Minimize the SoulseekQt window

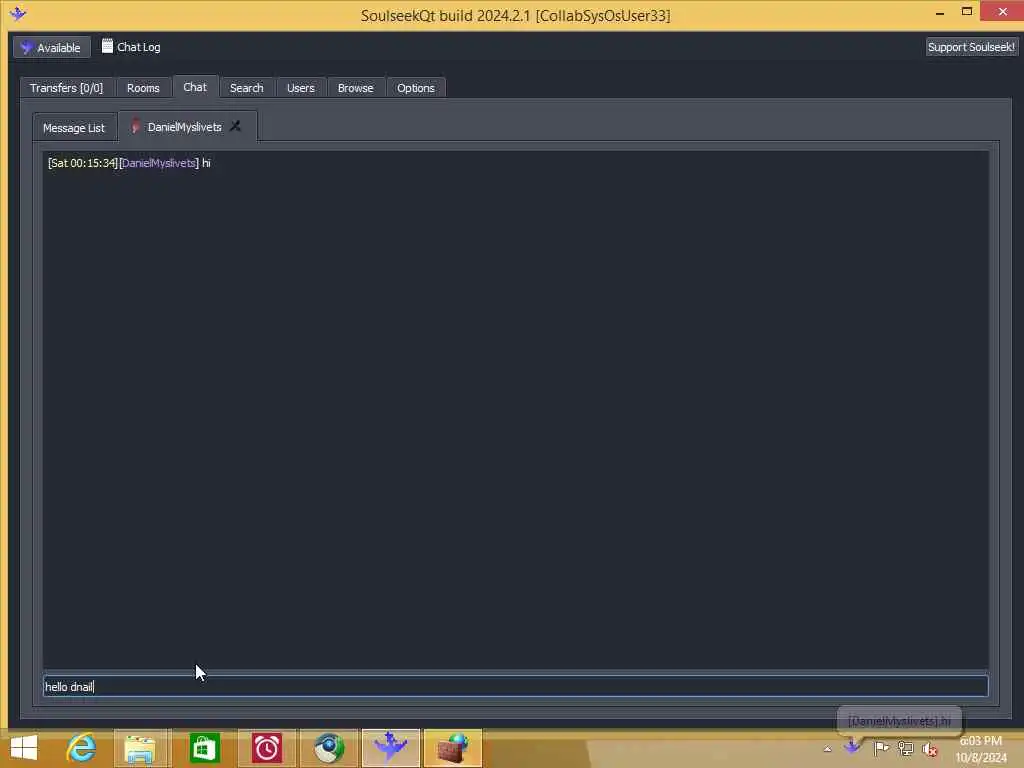click(x=940, y=12)
